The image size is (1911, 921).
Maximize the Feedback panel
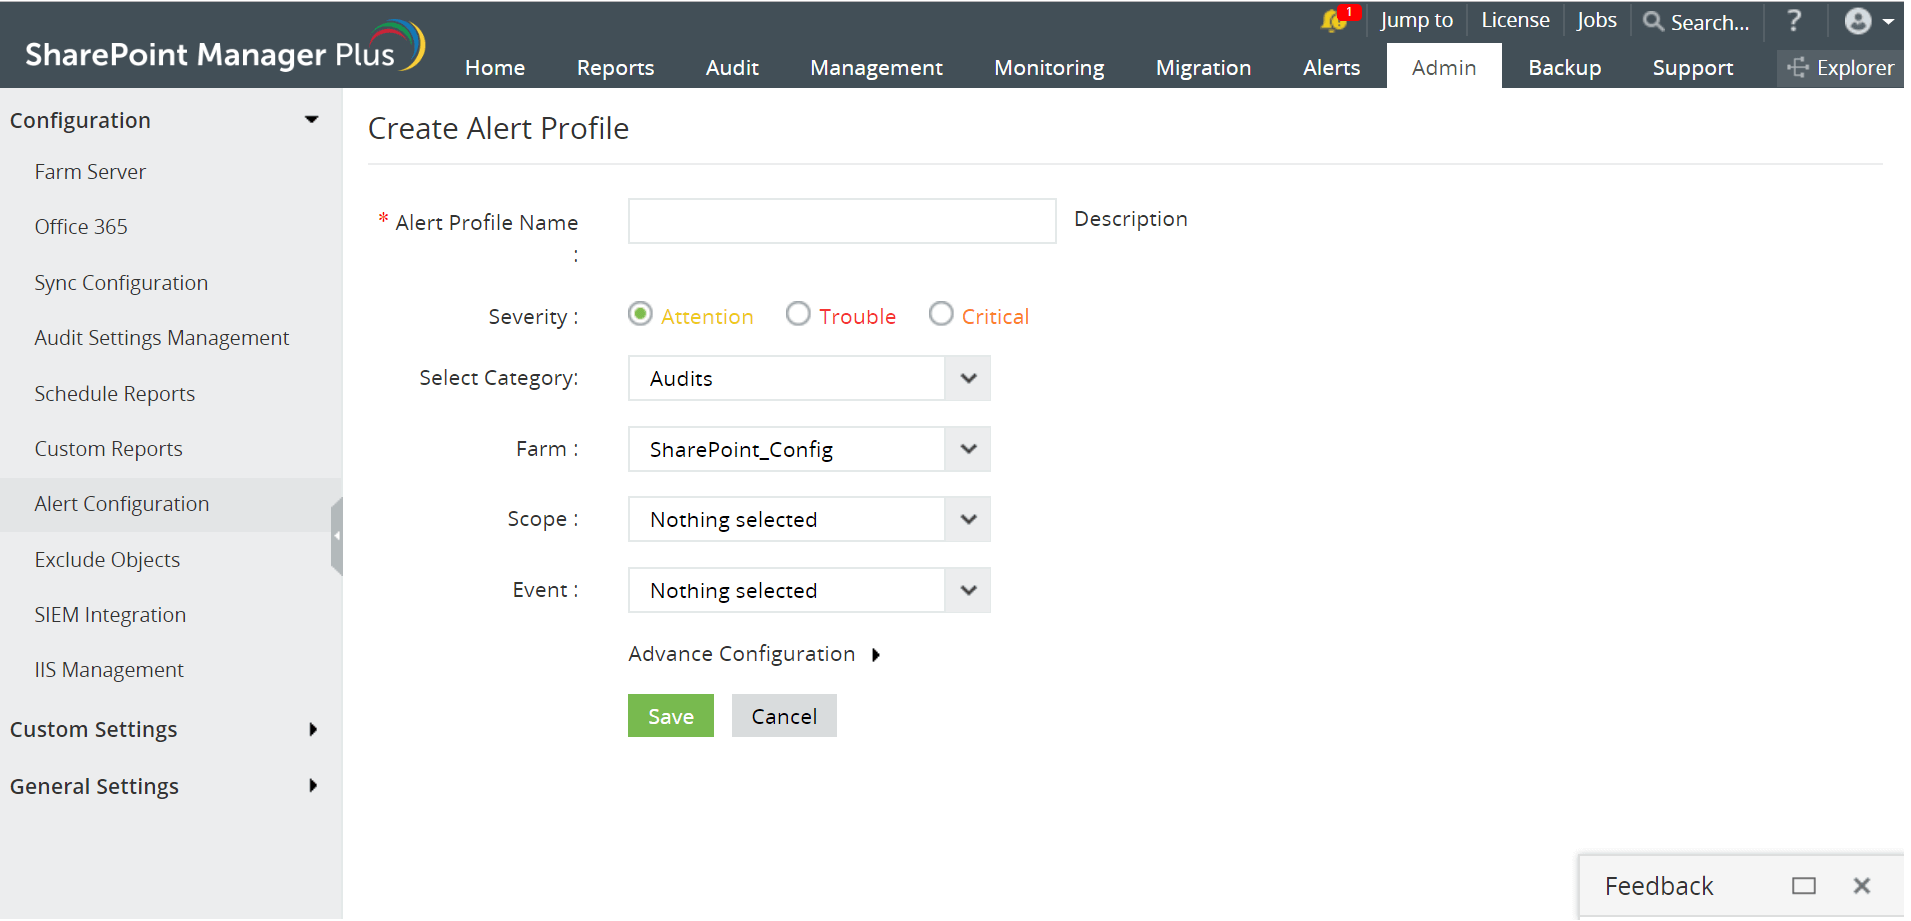[x=1804, y=886]
